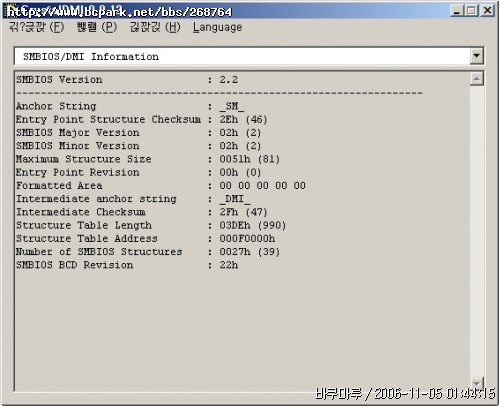
Task: Click the value 03DEh (990)
Action: [253, 225]
